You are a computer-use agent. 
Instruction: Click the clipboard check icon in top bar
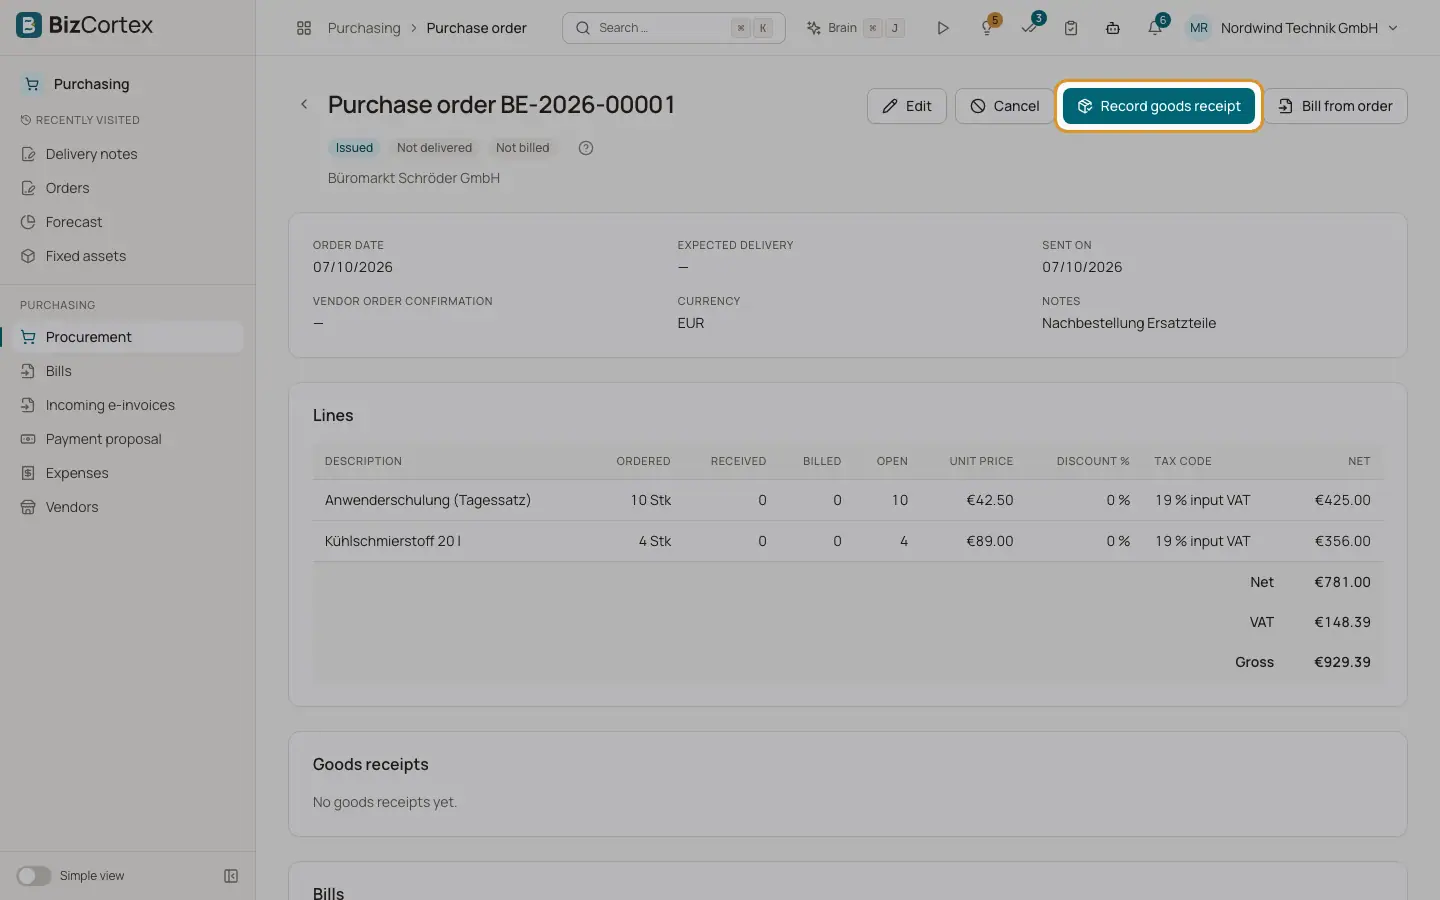(x=1071, y=28)
